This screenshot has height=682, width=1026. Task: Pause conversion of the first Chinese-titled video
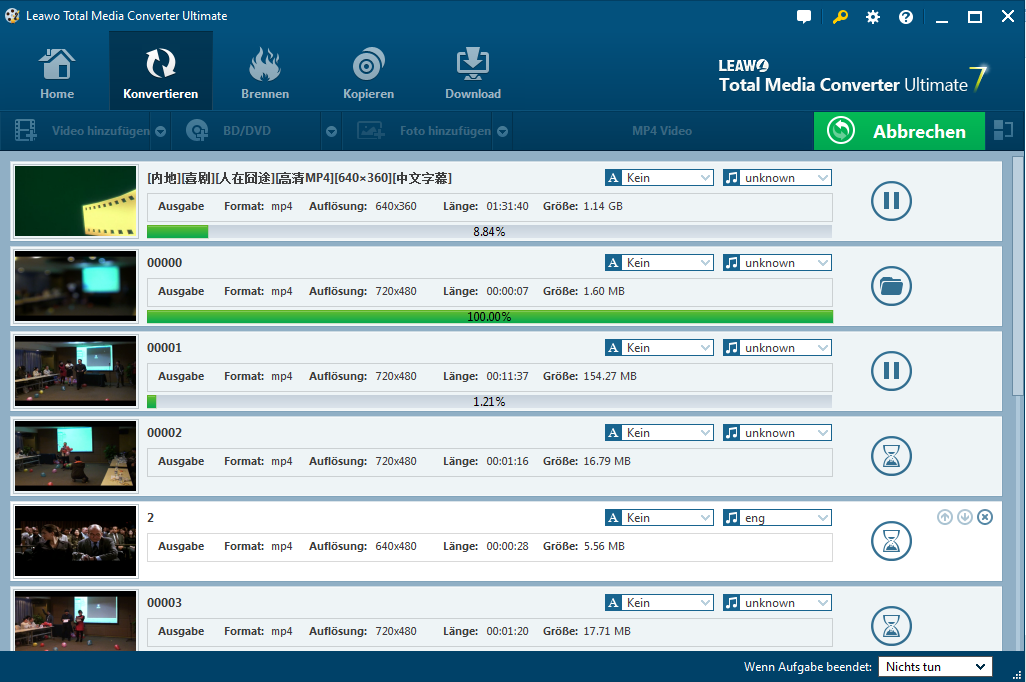click(891, 201)
